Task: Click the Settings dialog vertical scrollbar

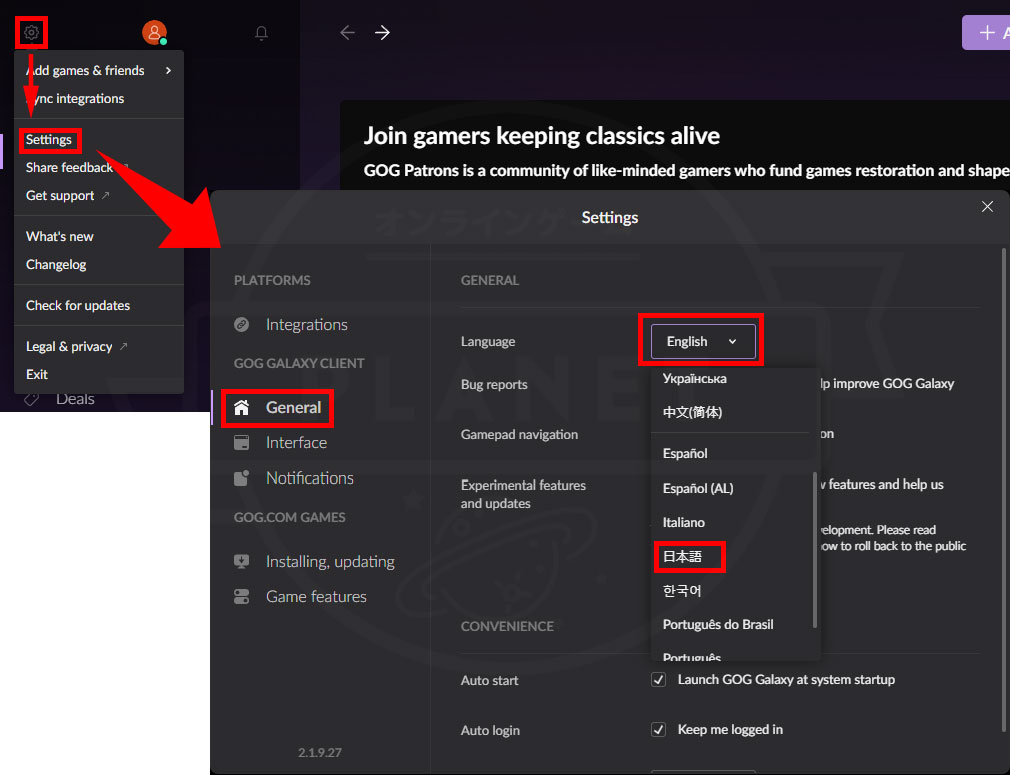Action: pyautogui.click(x=1003, y=490)
